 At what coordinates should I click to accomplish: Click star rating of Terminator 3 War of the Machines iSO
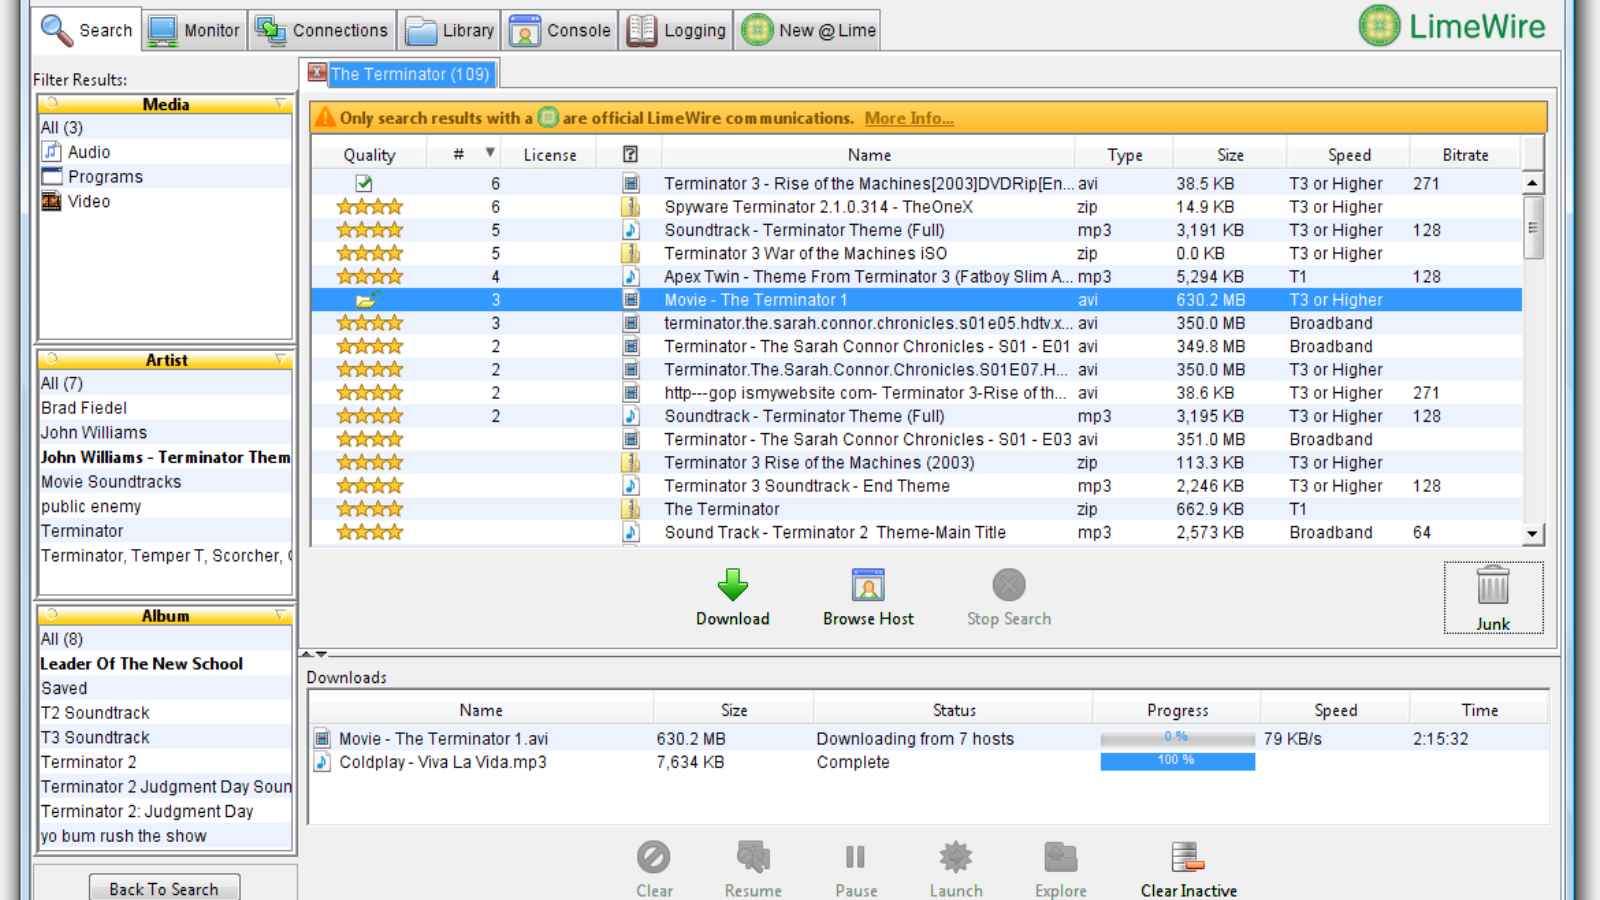pyautogui.click(x=369, y=254)
